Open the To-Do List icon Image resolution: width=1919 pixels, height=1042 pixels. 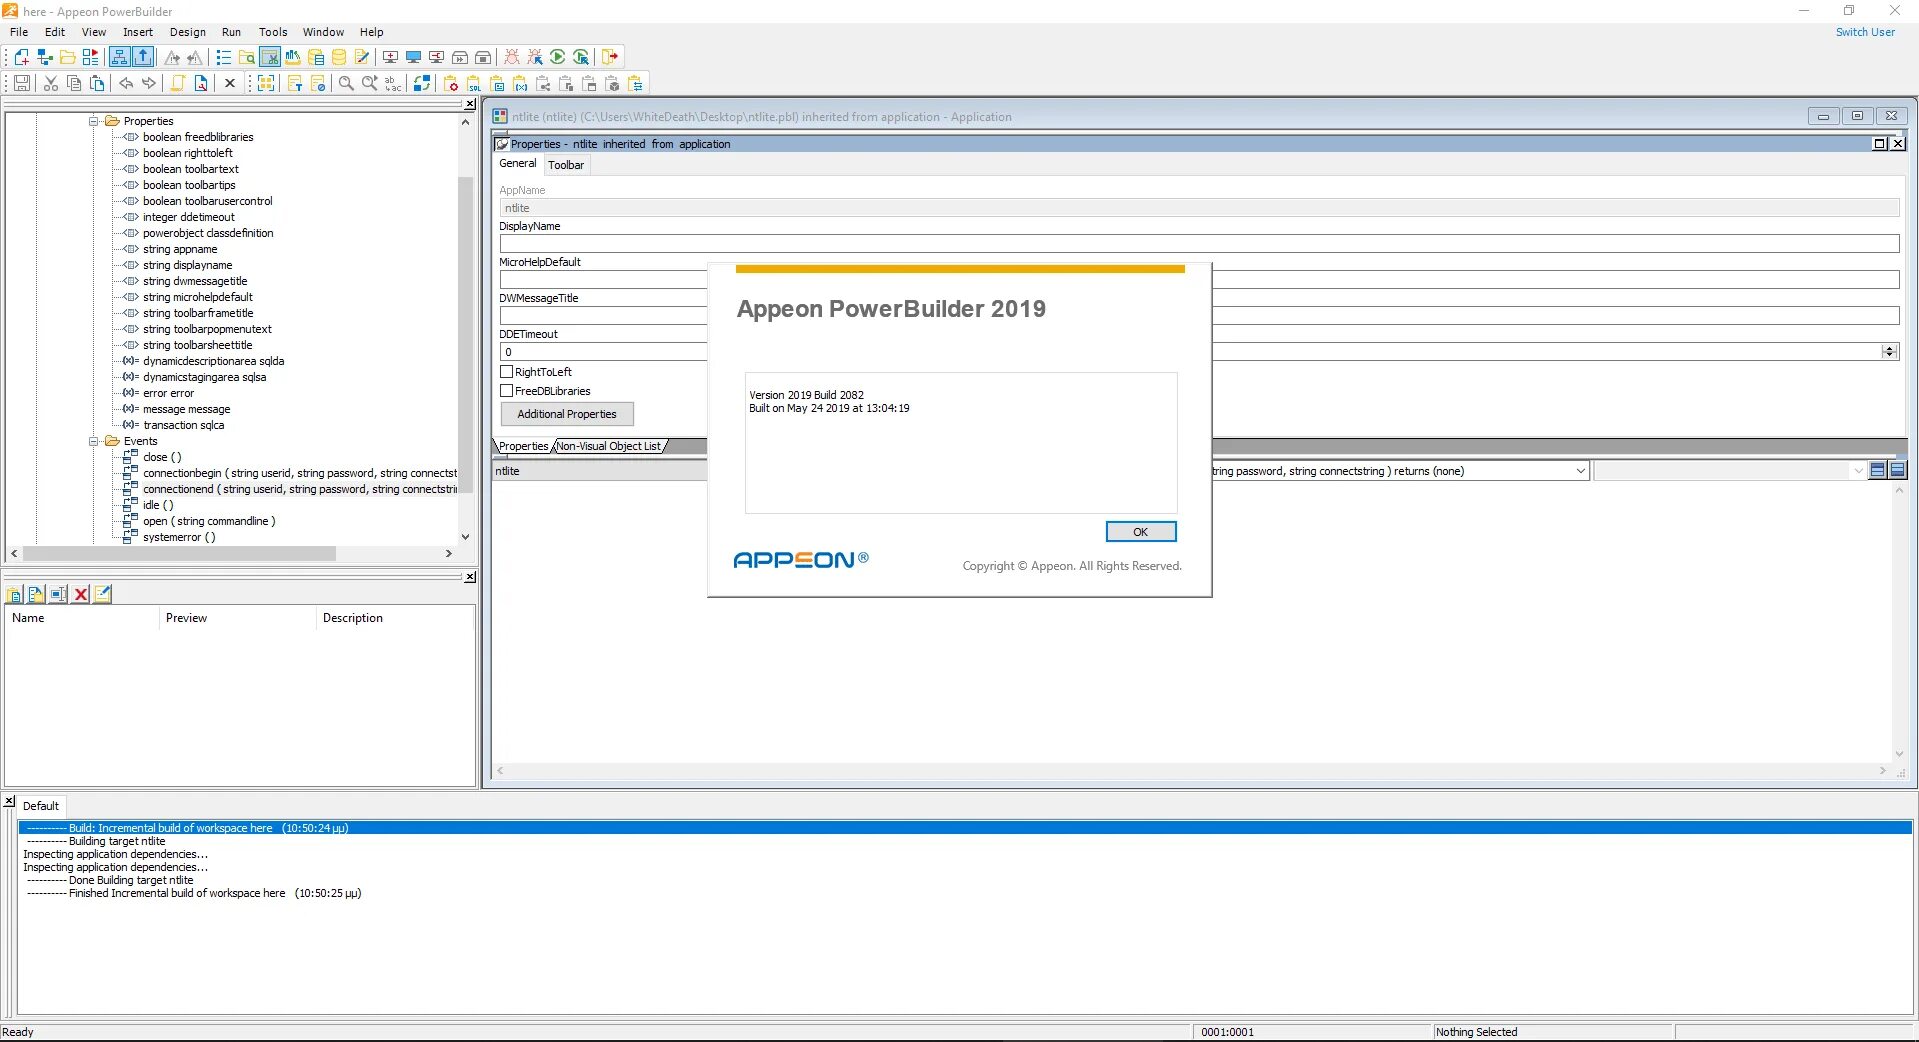pyautogui.click(x=224, y=57)
